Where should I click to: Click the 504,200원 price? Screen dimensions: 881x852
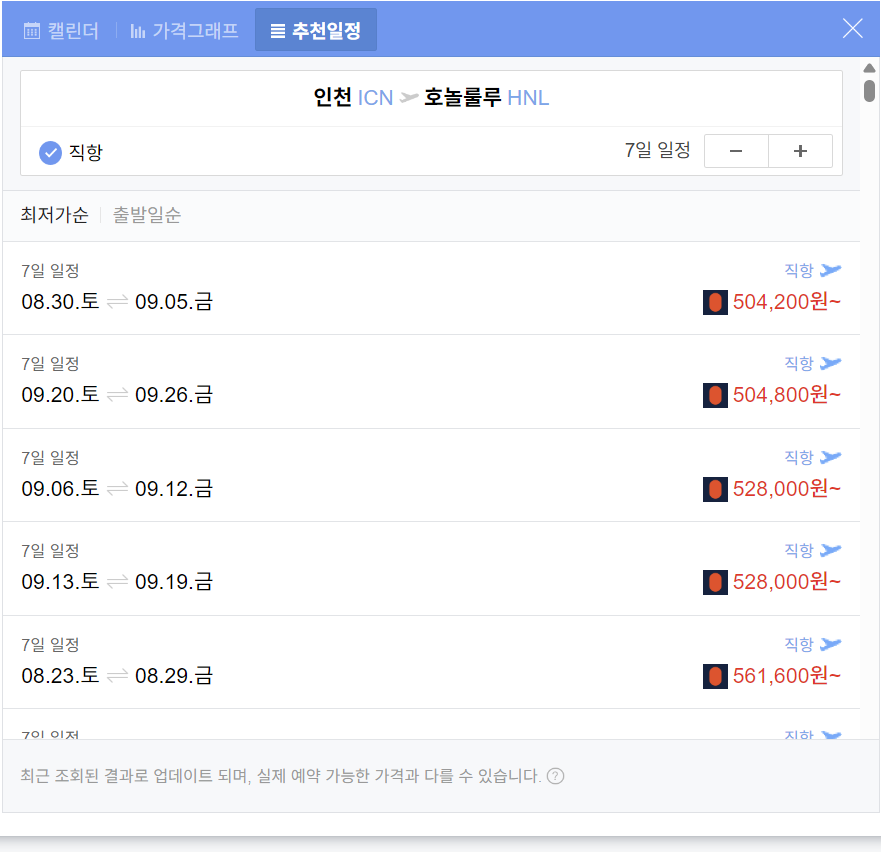click(787, 302)
